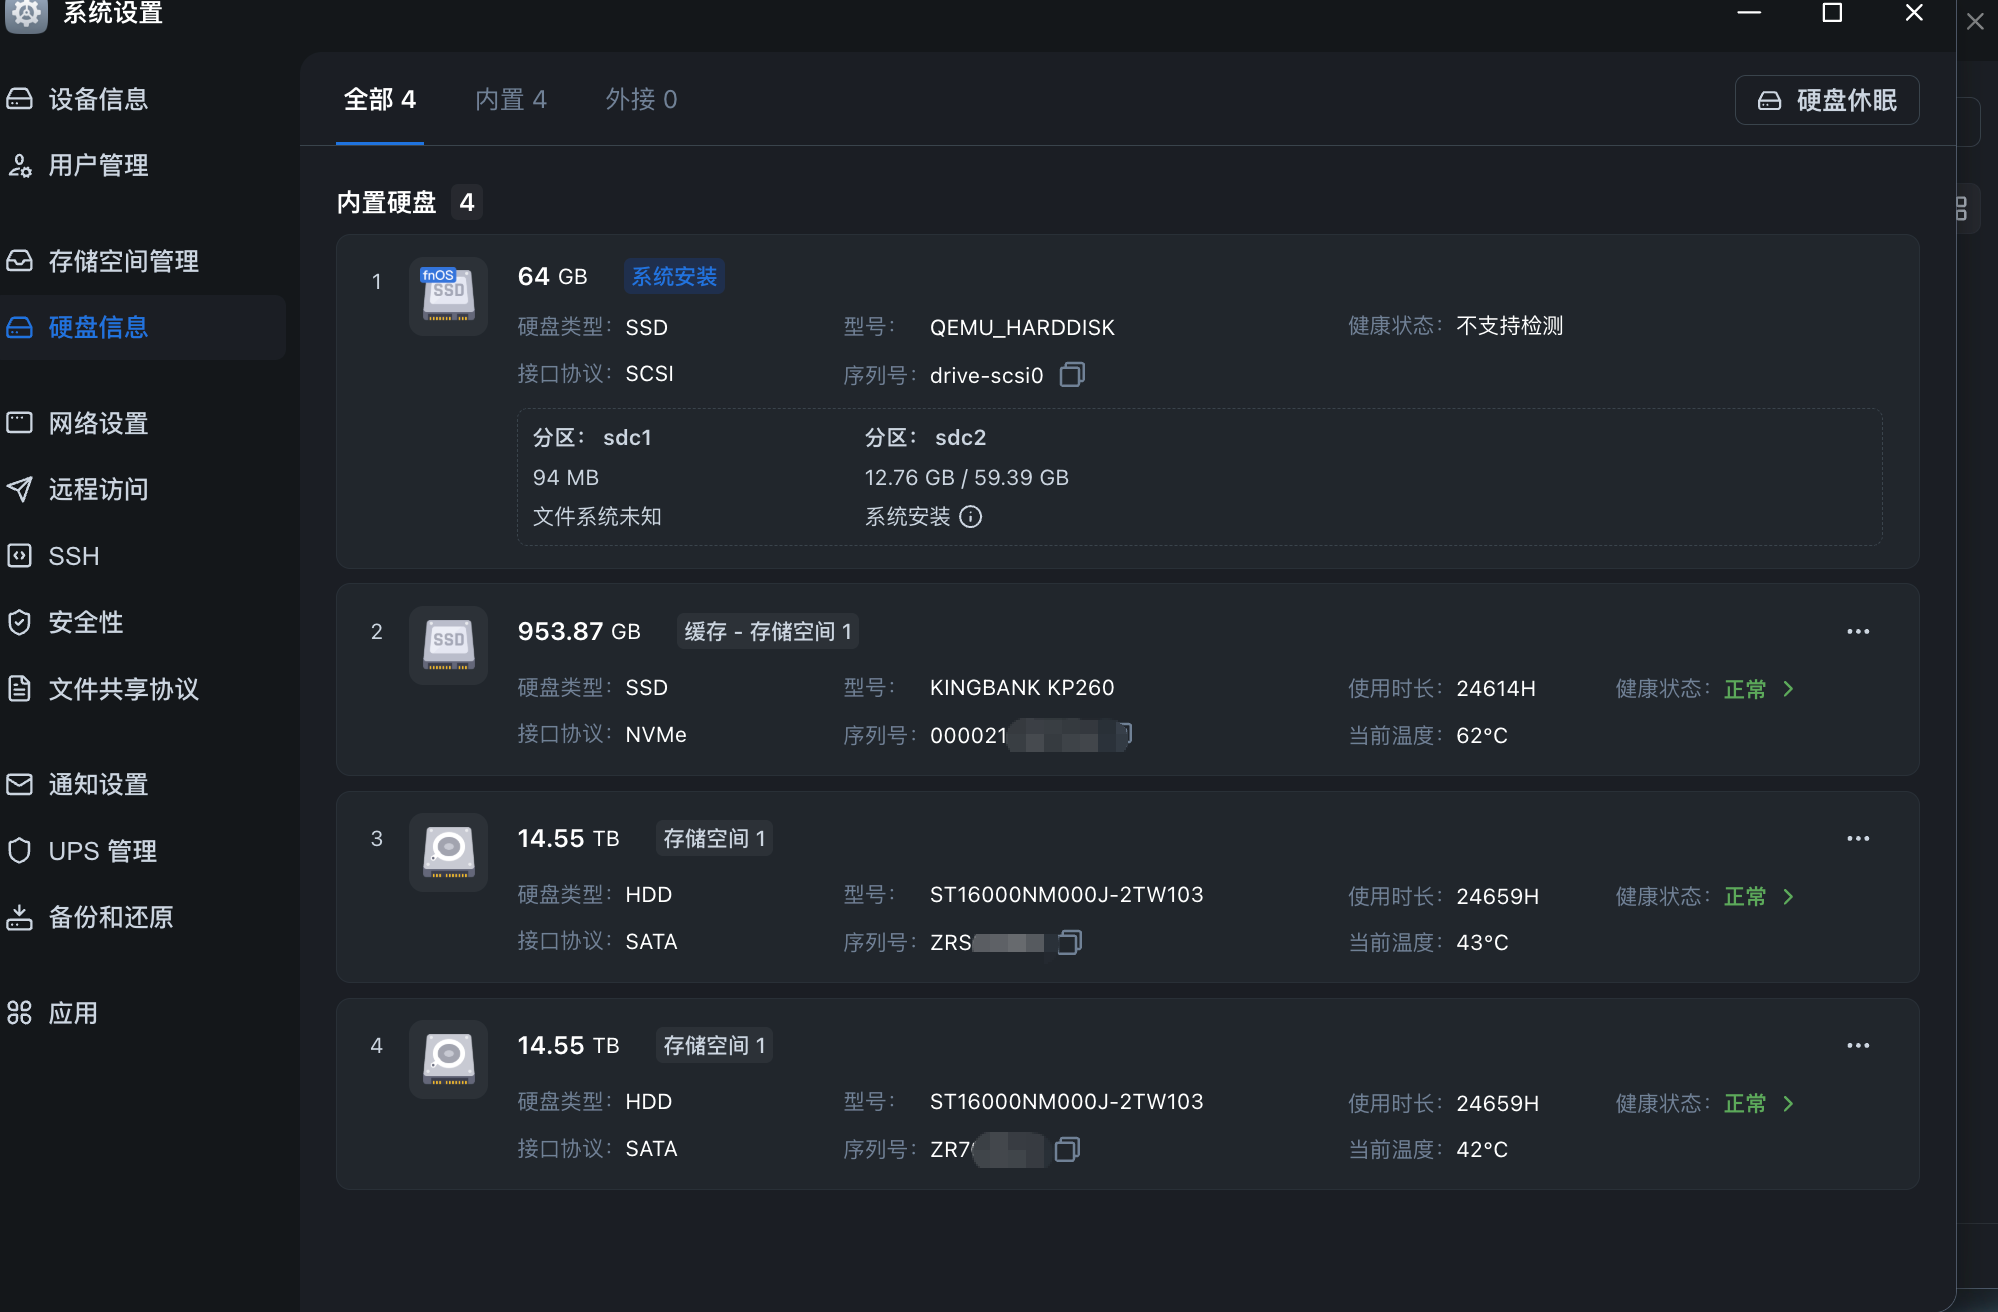Image resolution: width=1998 pixels, height=1312 pixels.
Task: Expand health status details for disk 4
Action: pyautogui.click(x=1788, y=1104)
